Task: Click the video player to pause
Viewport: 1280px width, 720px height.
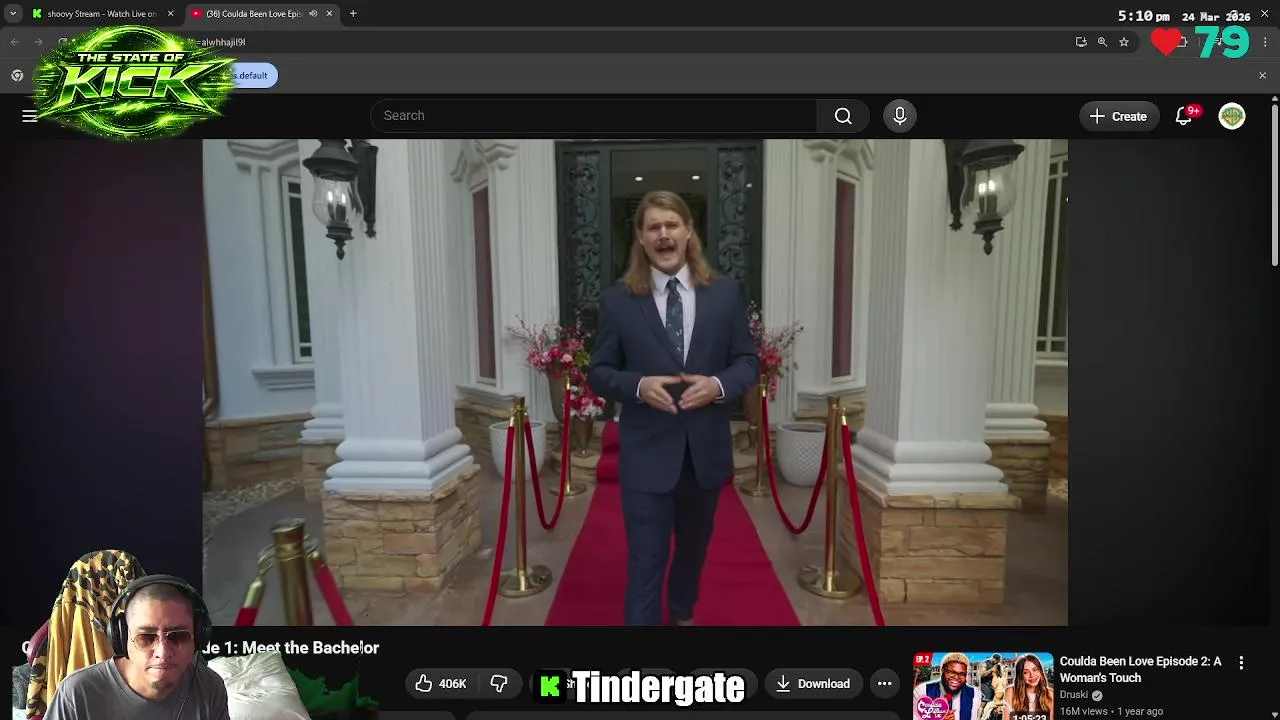Action: pos(635,382)
